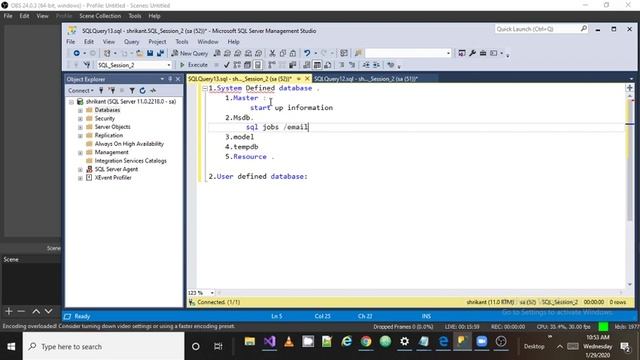Select Integration Services Catalogs folder
This screenshot has height=360, width=640.
click(x=131, y=161)
